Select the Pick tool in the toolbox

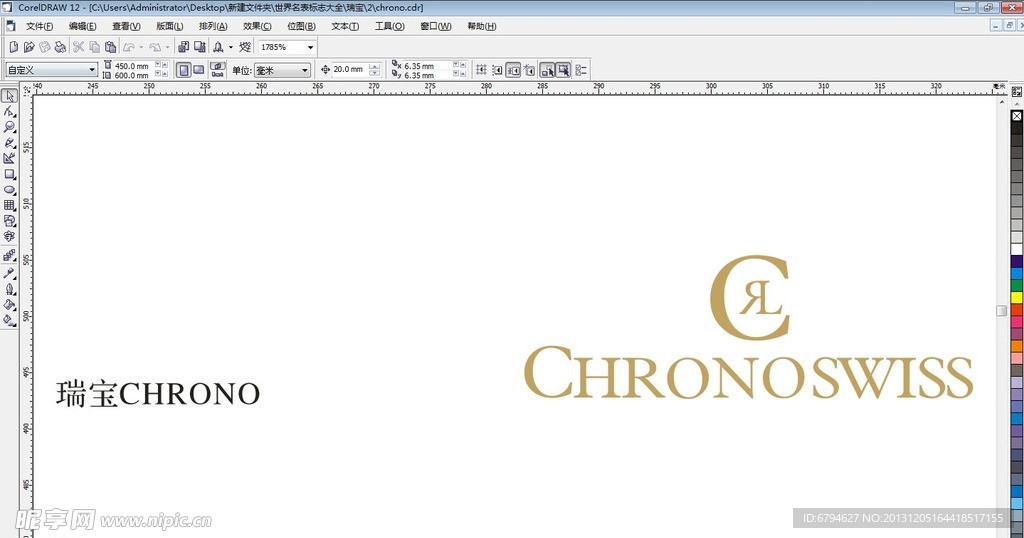click(9, 96)
